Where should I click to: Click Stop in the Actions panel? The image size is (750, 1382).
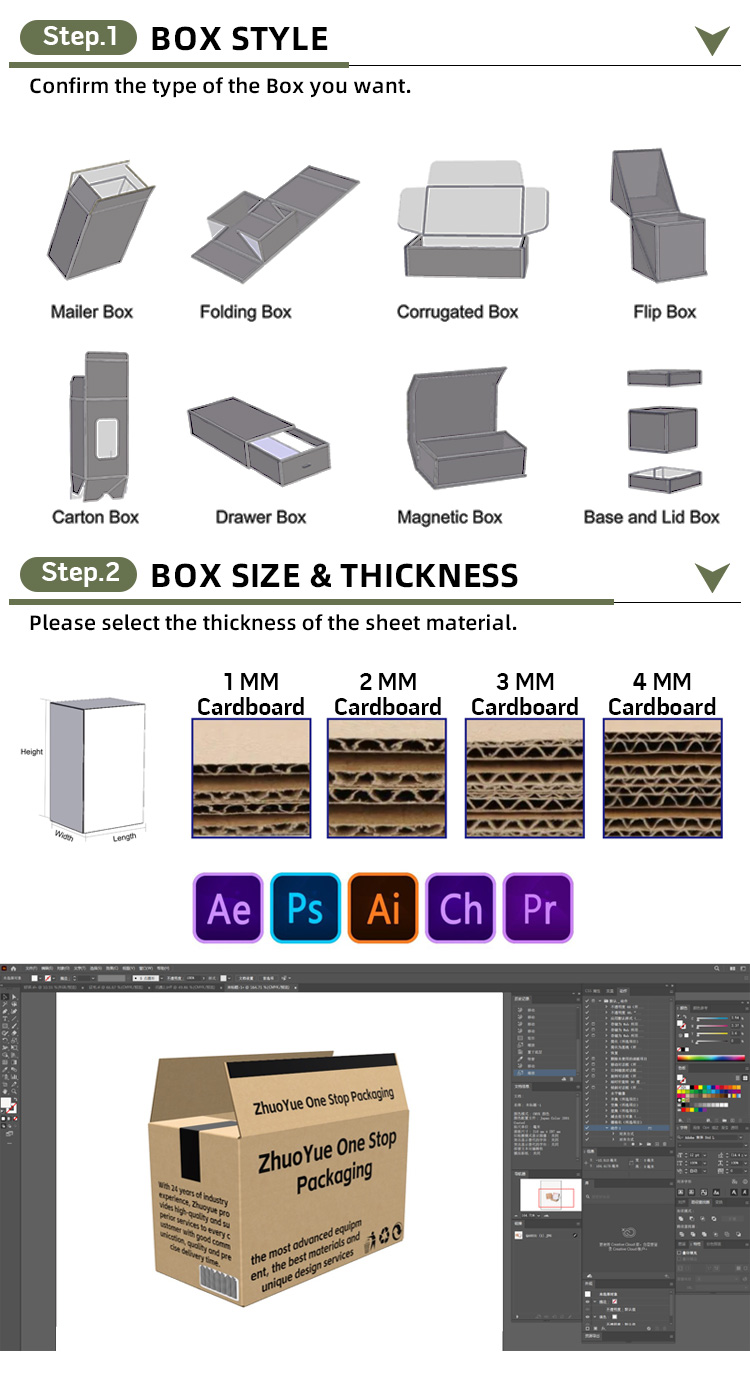pos(625,1144)
